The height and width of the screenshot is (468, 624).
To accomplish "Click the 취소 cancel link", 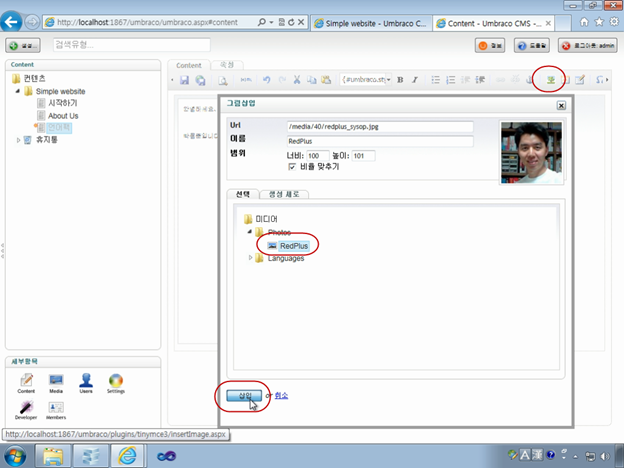I will click(x=281, y=396).
